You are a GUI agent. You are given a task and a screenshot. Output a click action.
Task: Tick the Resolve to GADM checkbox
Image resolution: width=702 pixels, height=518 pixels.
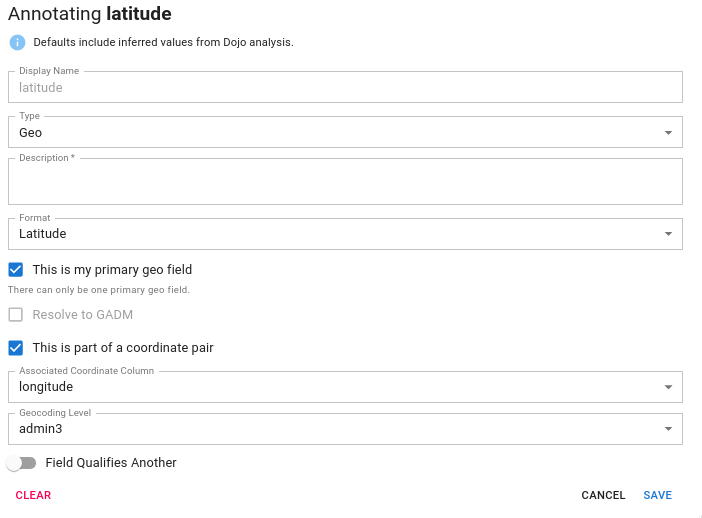pyautogui.click(x=16, y=315)
